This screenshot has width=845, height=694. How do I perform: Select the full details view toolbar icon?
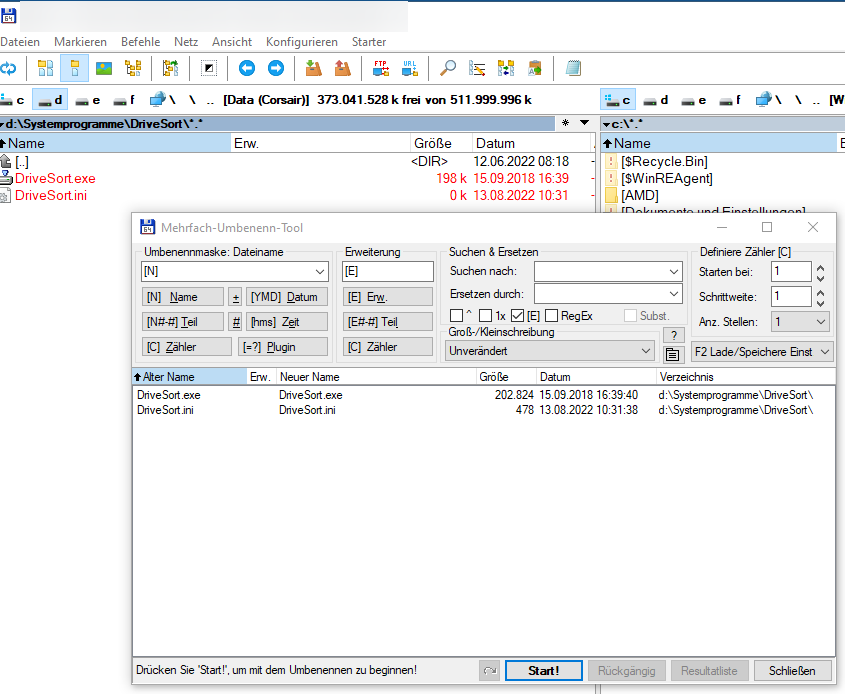[75, 68]
